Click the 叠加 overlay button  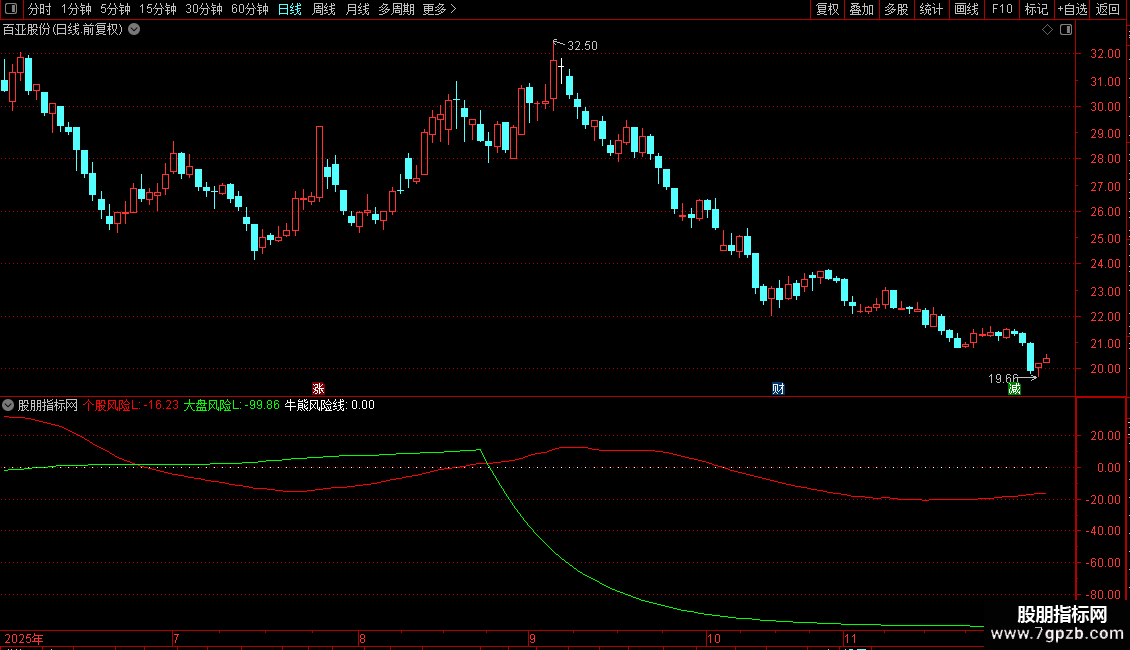(x=861, y=9)
